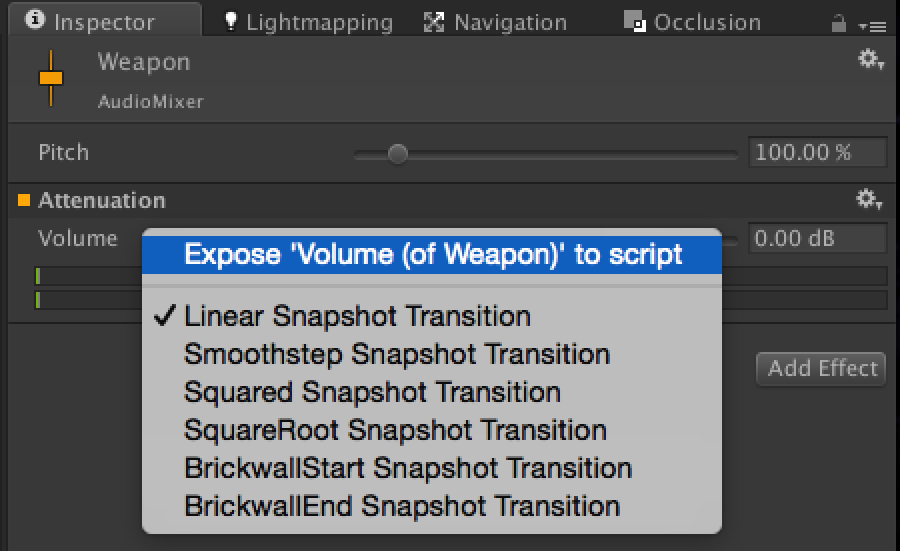This screenshot has width=900, height=551.
Task: Switch to the Occlusion tab
Action: point(704,21)
